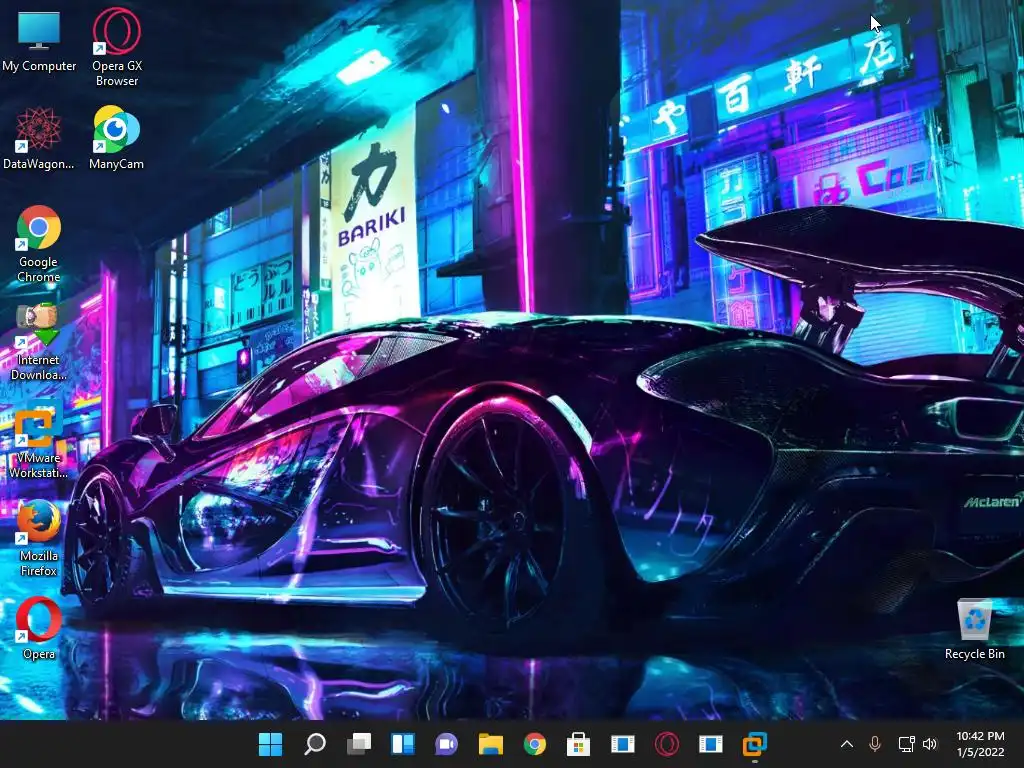Click Opera GX icon in the taskbar
The height and width of the screenshot is (768, 1024).
[667, 744]
